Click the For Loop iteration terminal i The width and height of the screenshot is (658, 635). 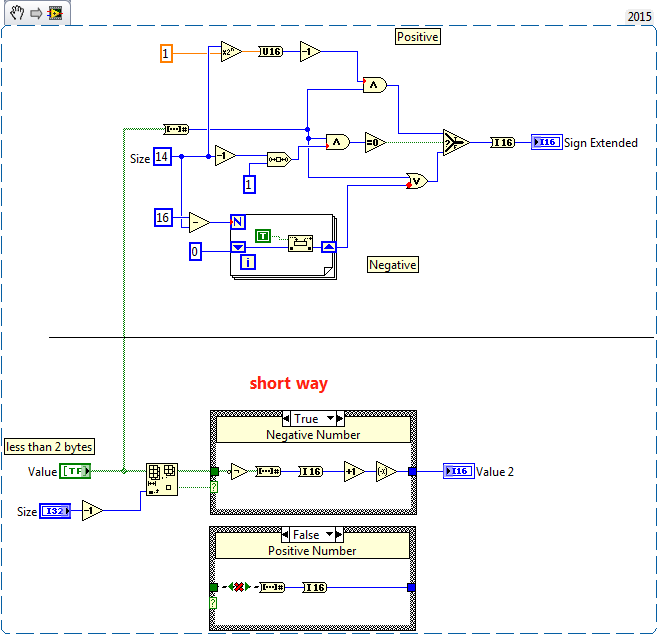(x=248, y=262)
